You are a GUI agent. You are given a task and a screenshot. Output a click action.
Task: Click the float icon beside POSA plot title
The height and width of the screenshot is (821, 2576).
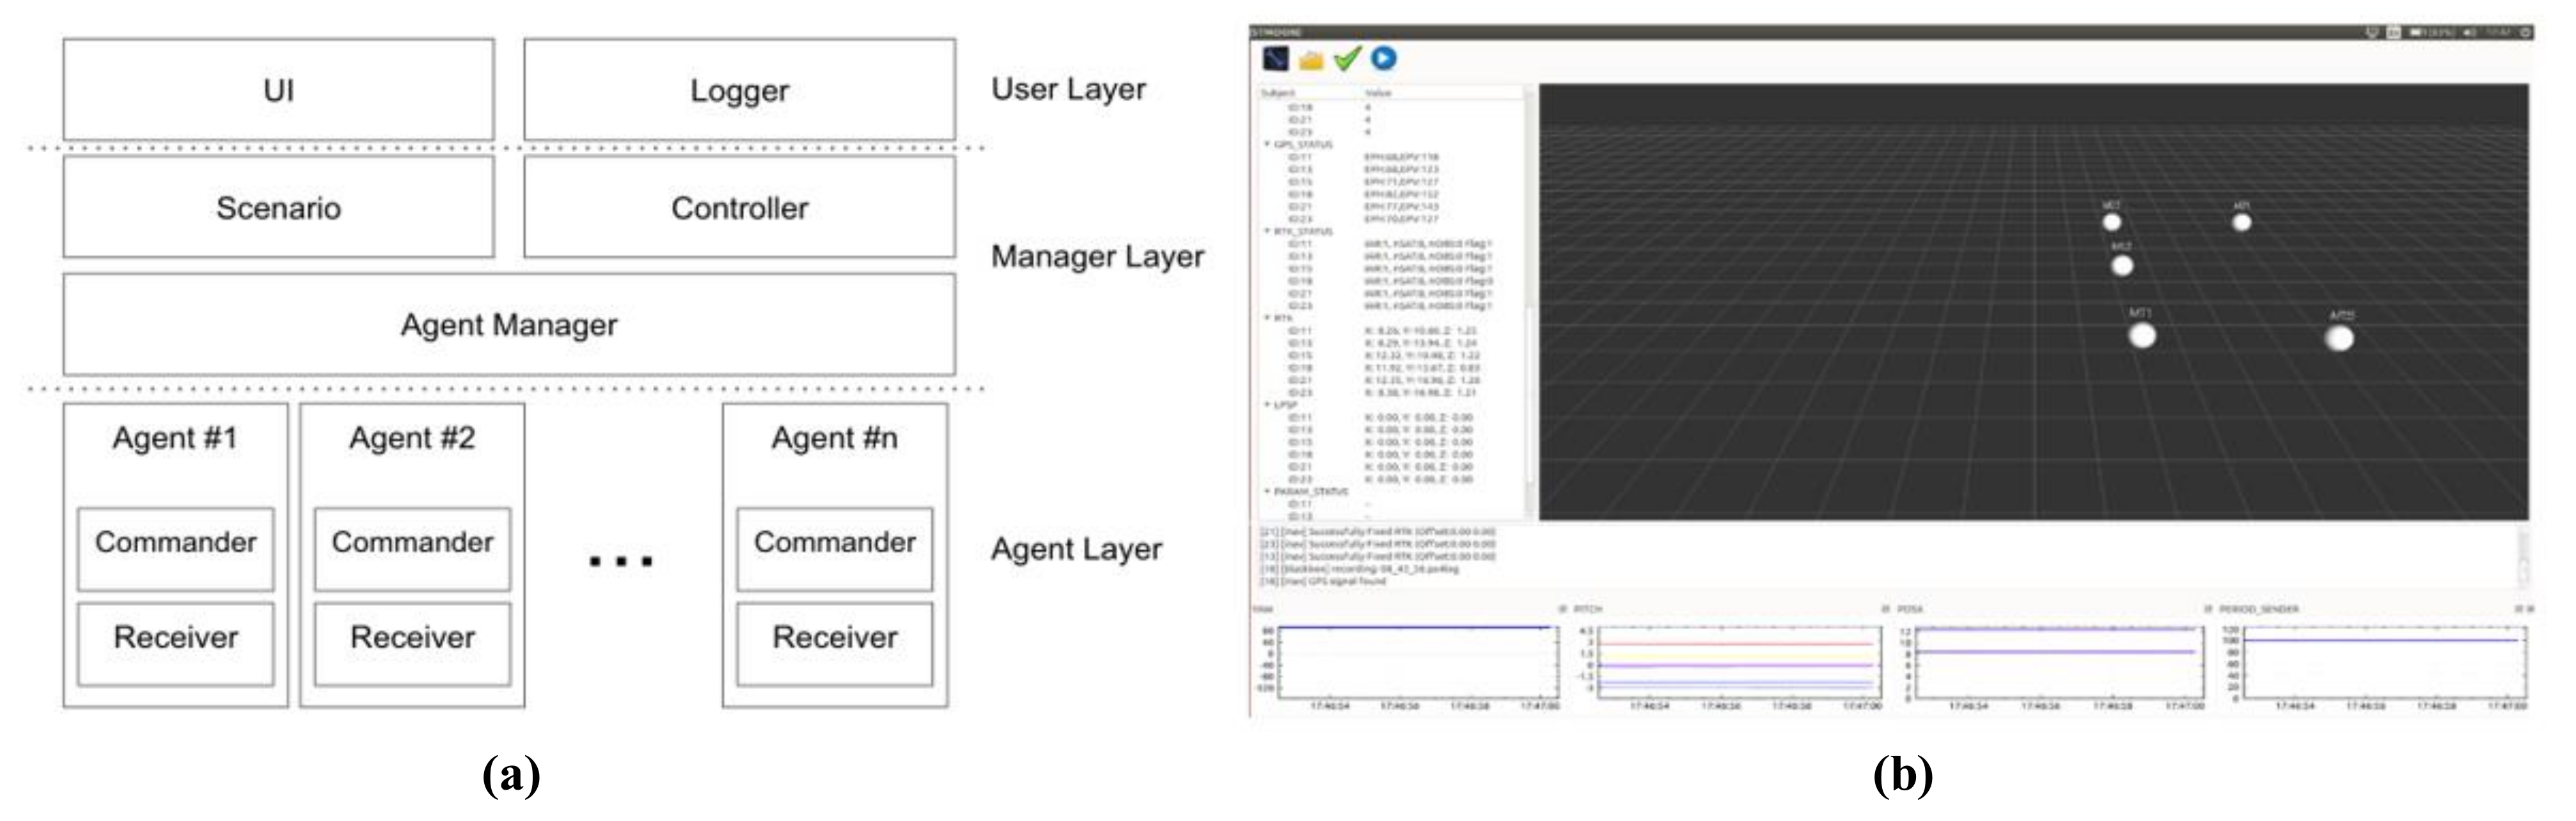[x=1886, y=609]
